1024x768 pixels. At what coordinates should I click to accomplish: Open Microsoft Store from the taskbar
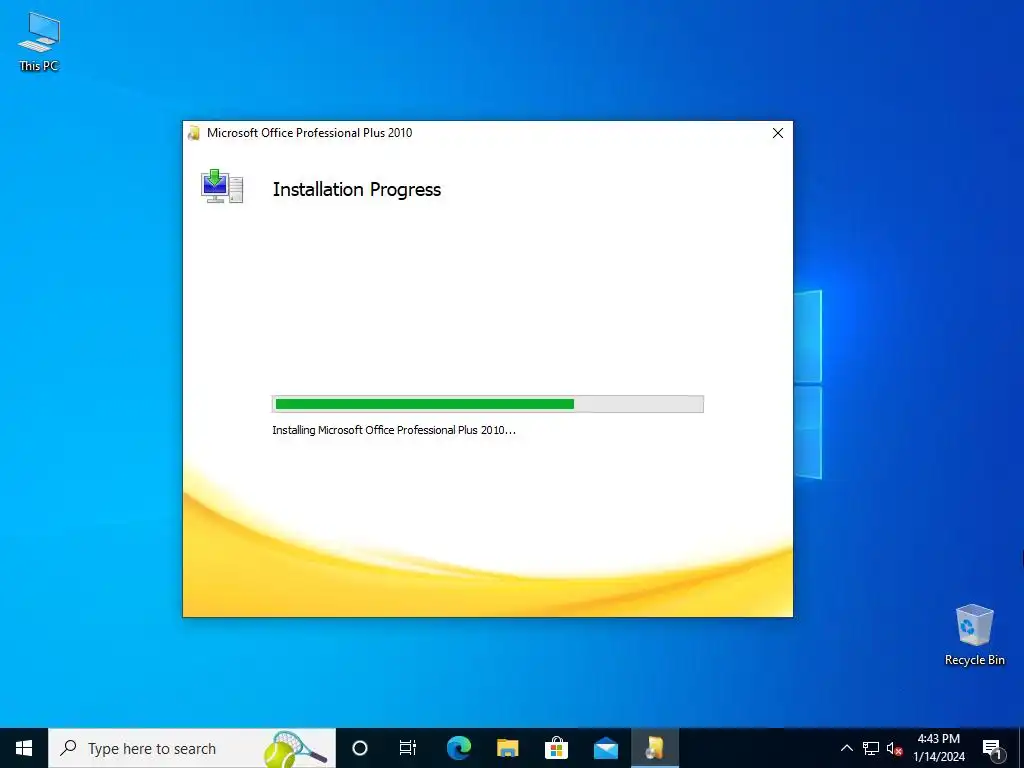point(556,748)
